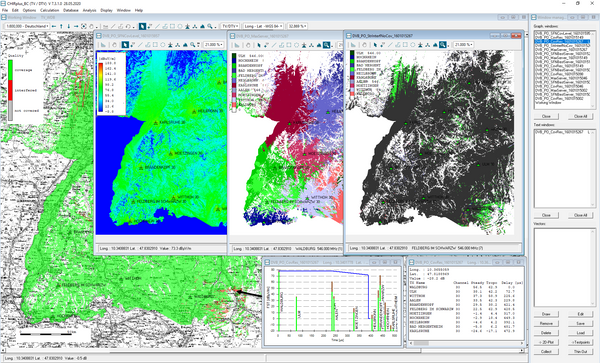Image resolution: width=600 pixels, height=363 pixels.
Task: Click the profile icon in StrInterfNoCov window
Action: coord(353,45)
